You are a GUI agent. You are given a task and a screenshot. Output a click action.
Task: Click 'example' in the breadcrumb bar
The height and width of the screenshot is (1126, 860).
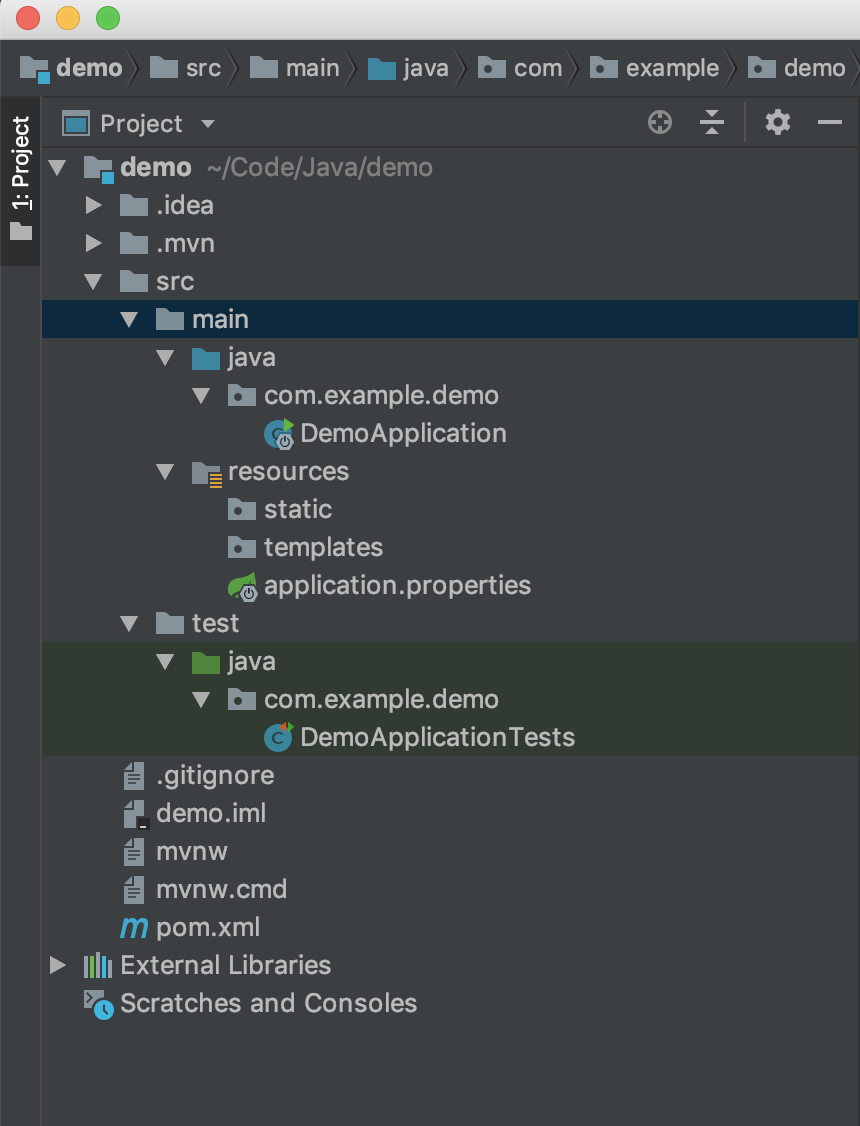[671, 68]
